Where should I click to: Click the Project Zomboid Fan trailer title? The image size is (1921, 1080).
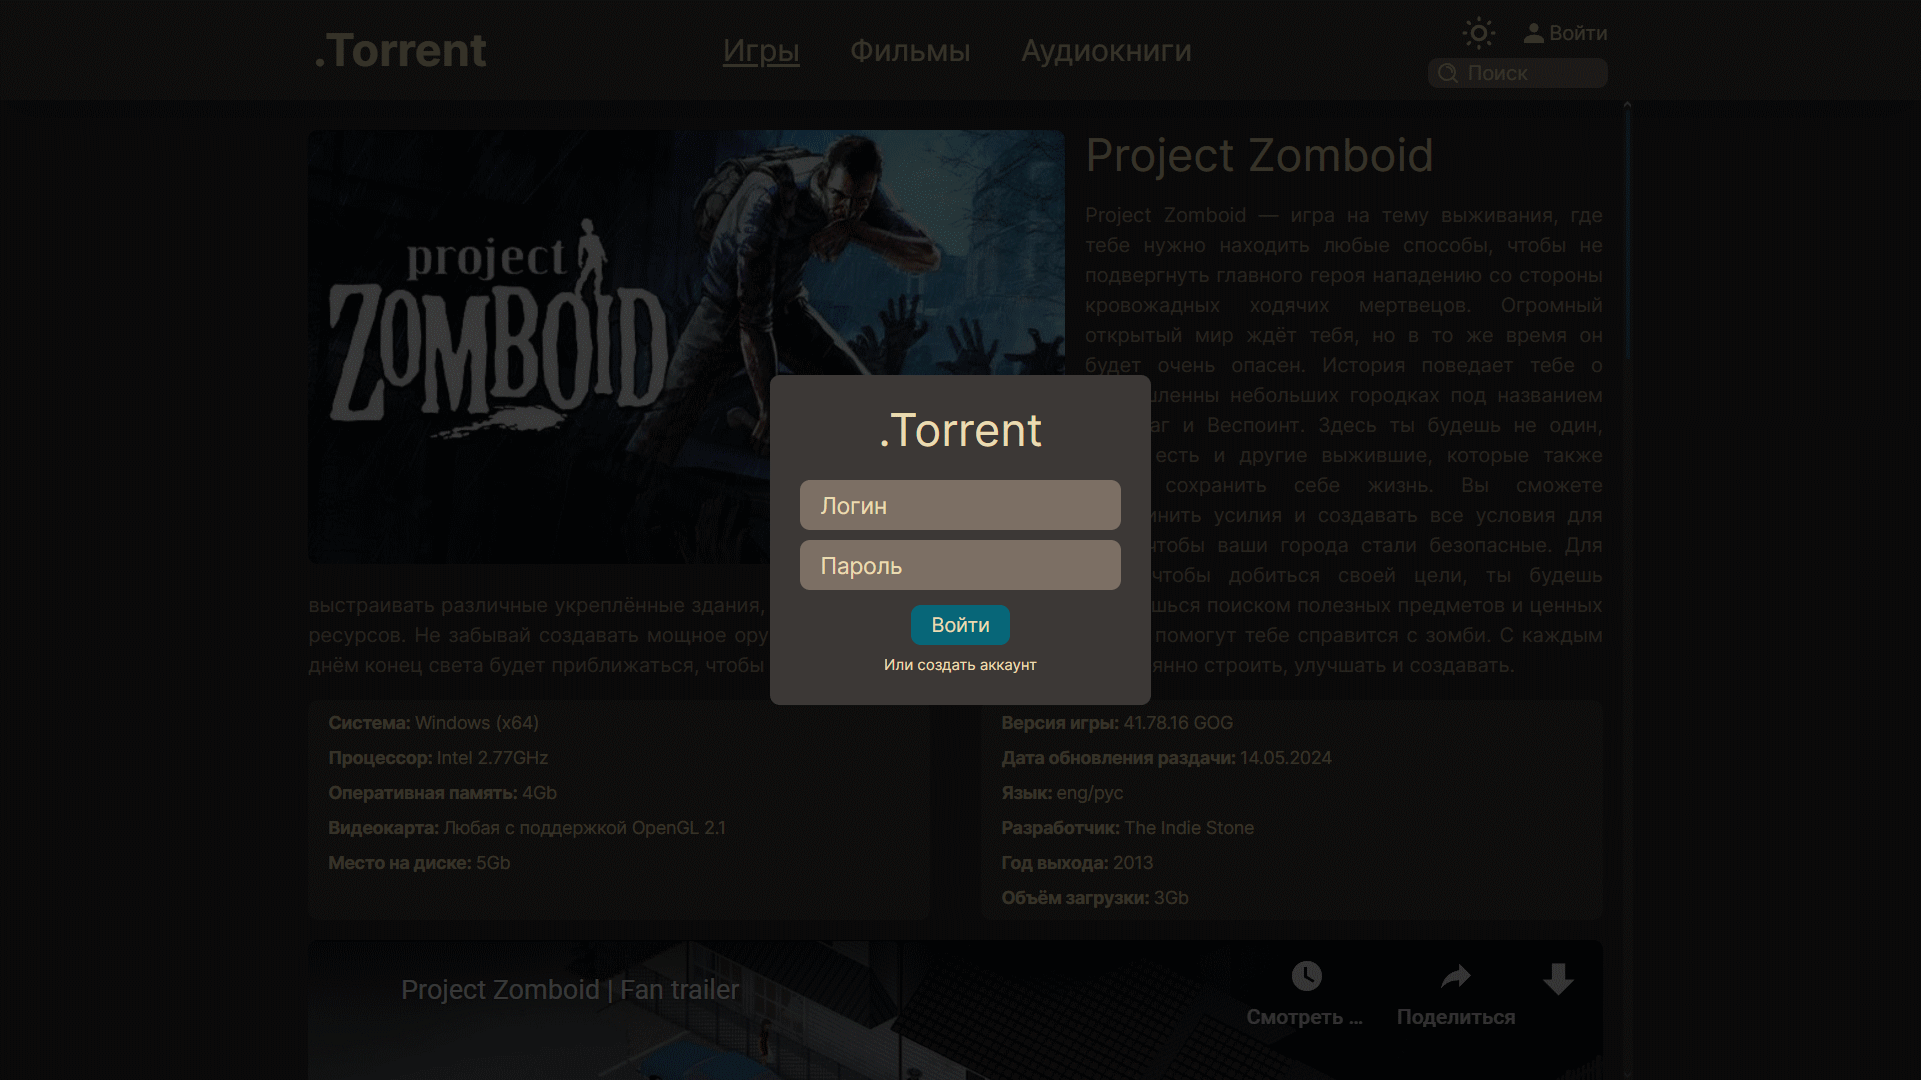[570, 989]
